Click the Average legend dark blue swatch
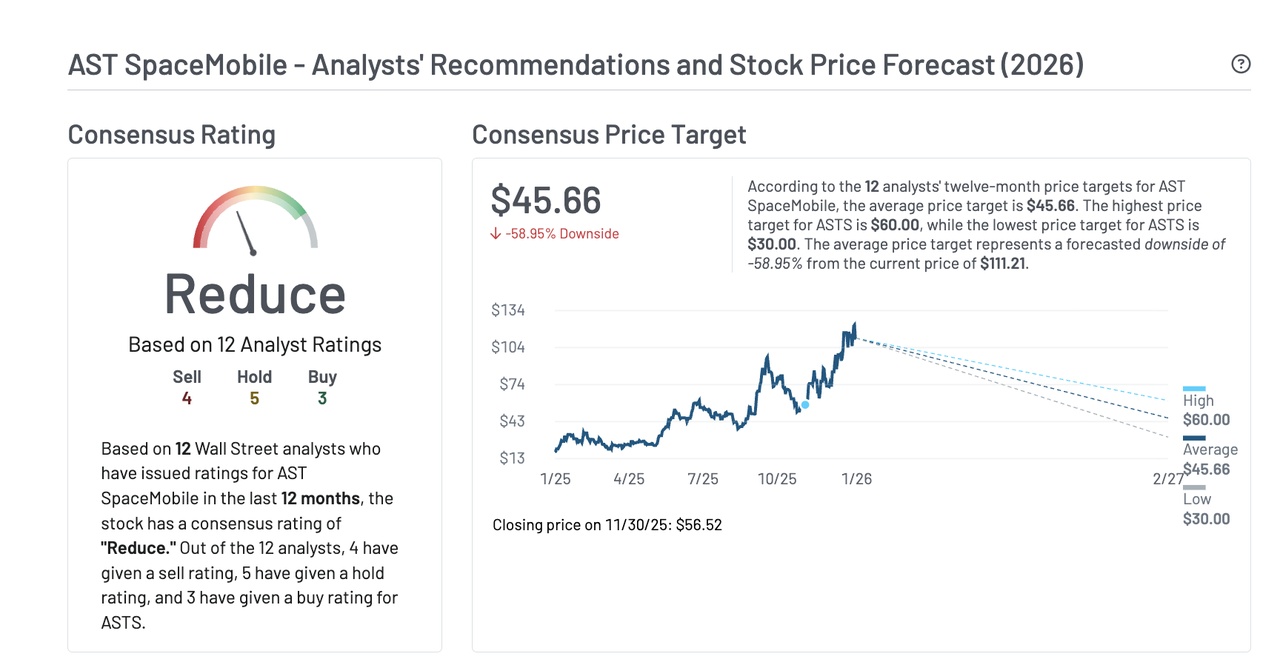1280x665 pixels. coord(1194,437)
